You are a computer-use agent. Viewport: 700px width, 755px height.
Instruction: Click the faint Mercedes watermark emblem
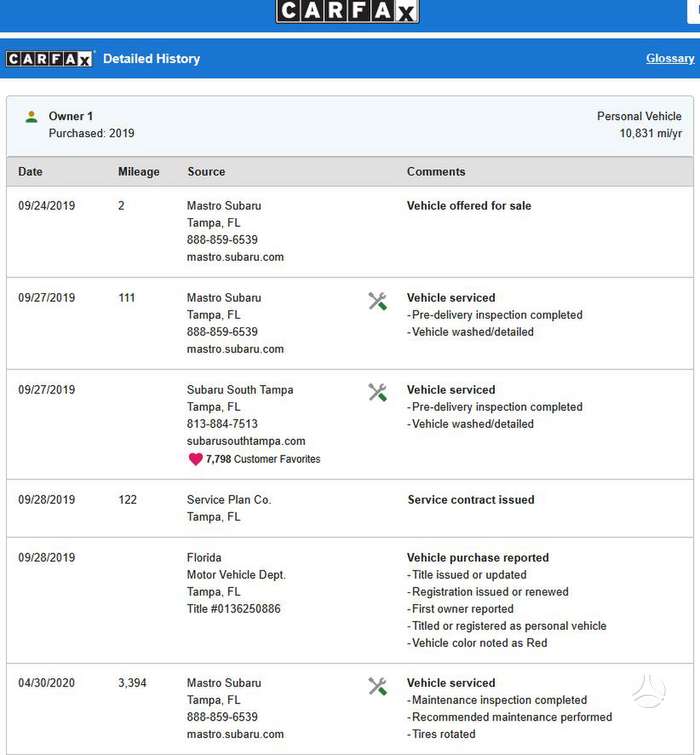click(648, 691)
